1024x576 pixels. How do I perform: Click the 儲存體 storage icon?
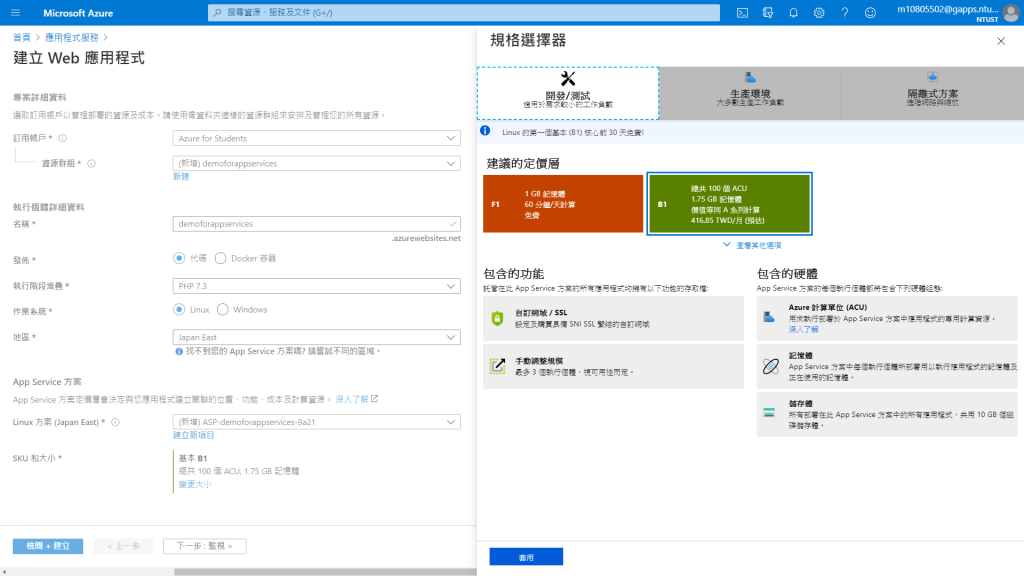(769, 413)
